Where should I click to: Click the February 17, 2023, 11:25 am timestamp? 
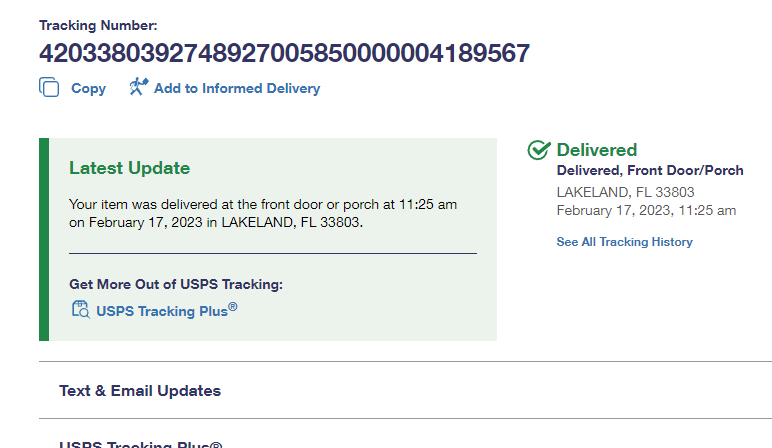point(646,210)
